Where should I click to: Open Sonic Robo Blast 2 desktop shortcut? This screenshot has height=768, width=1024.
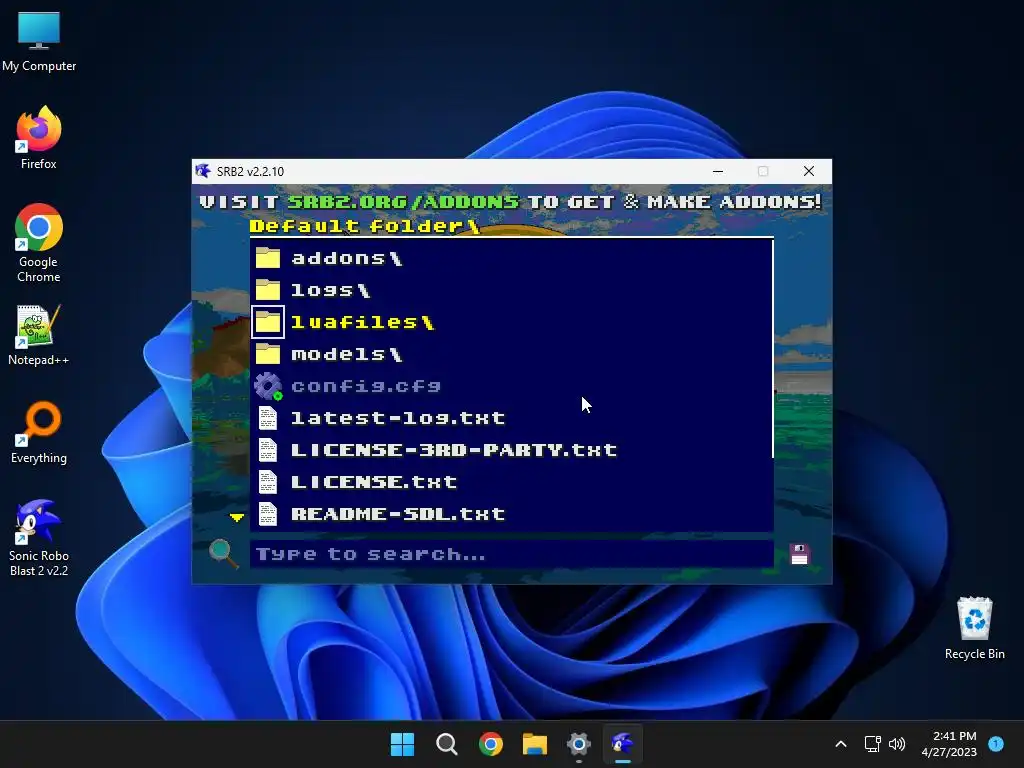pos(39,537)
